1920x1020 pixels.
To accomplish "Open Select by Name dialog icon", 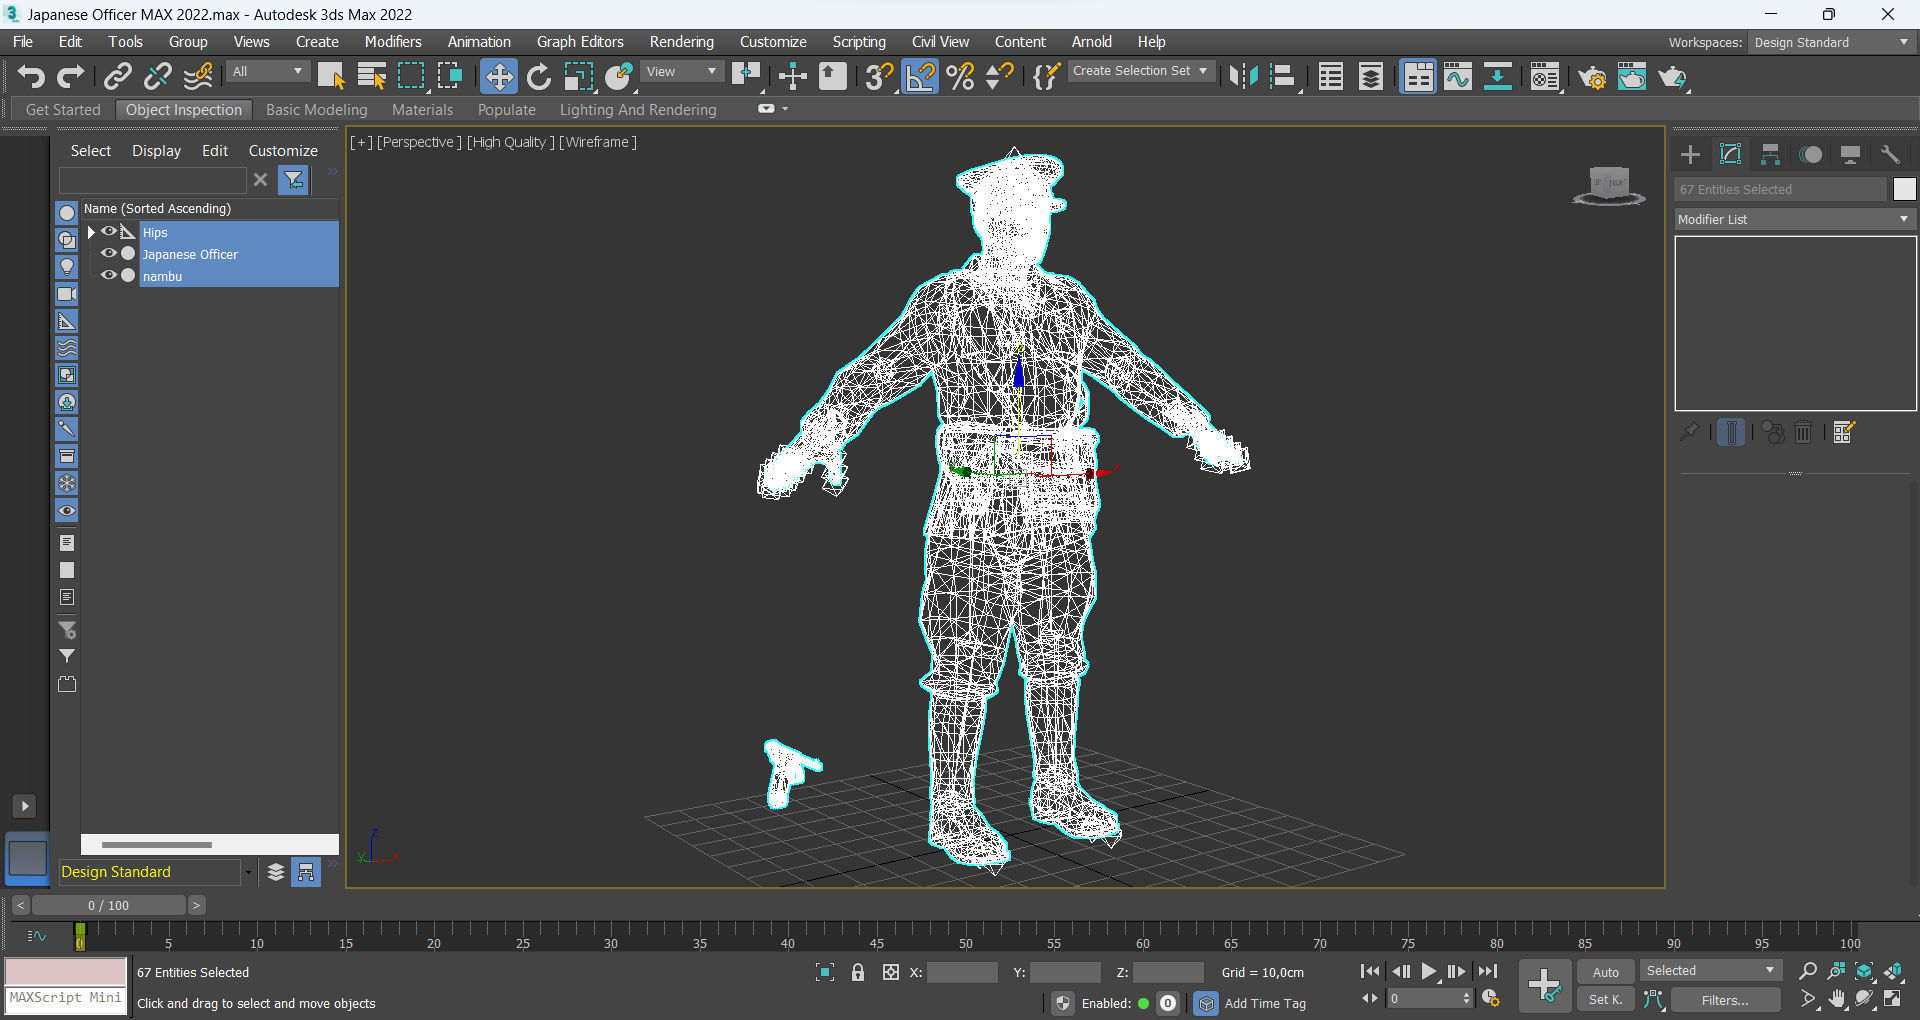I will [371, 77].
